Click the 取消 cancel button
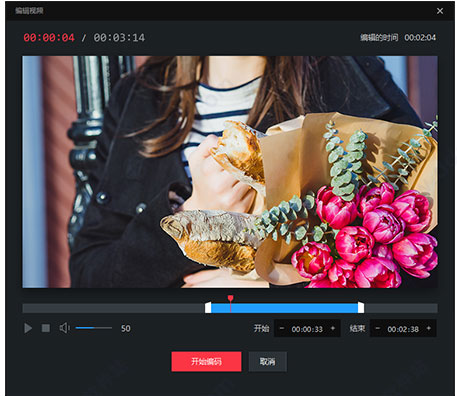The width and height of the screenshot is (457, 396). click(x=268, y=361)
